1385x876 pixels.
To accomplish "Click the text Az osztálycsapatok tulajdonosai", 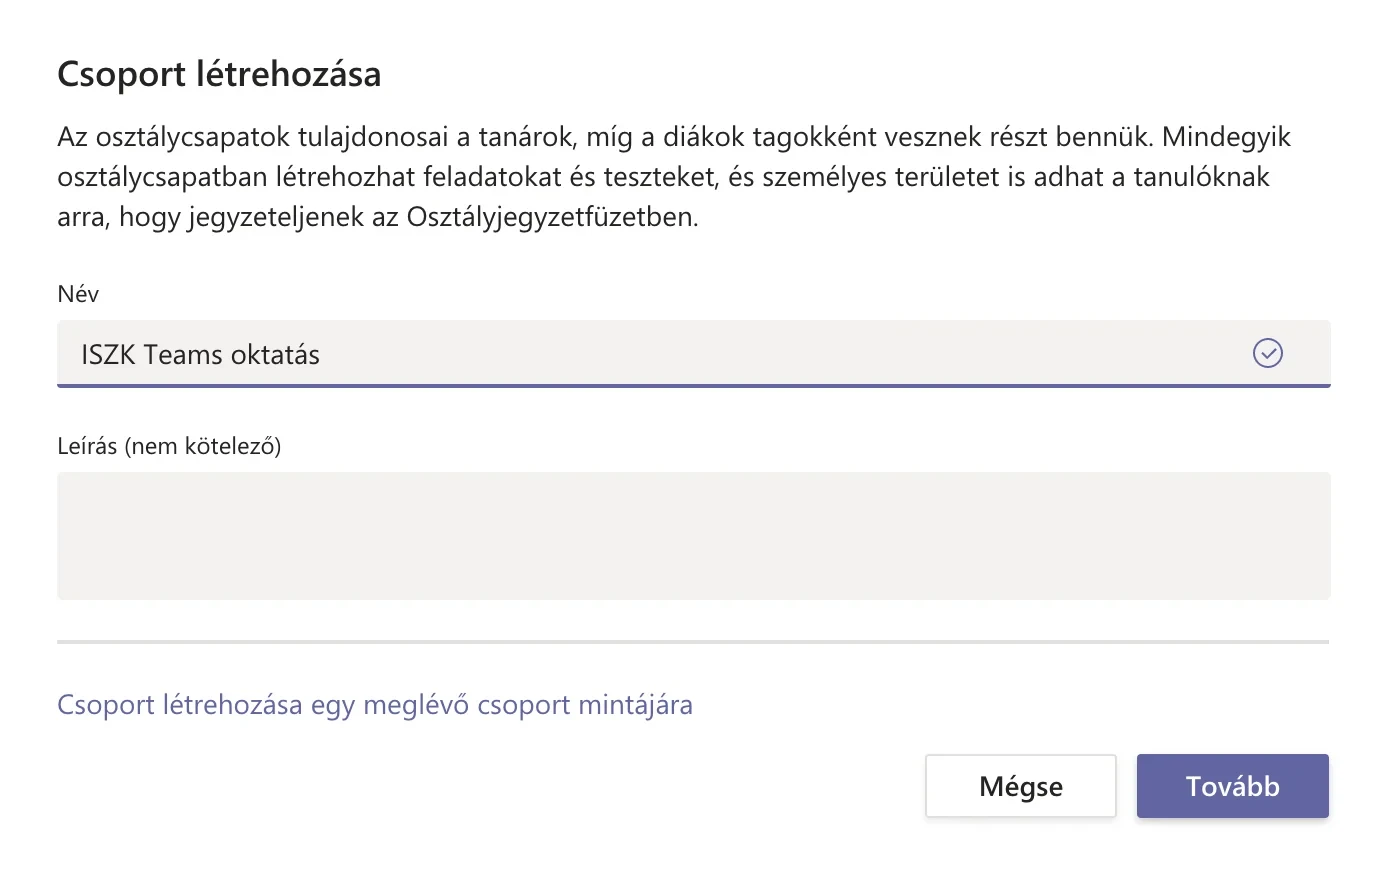I will [x=253, y=137].
